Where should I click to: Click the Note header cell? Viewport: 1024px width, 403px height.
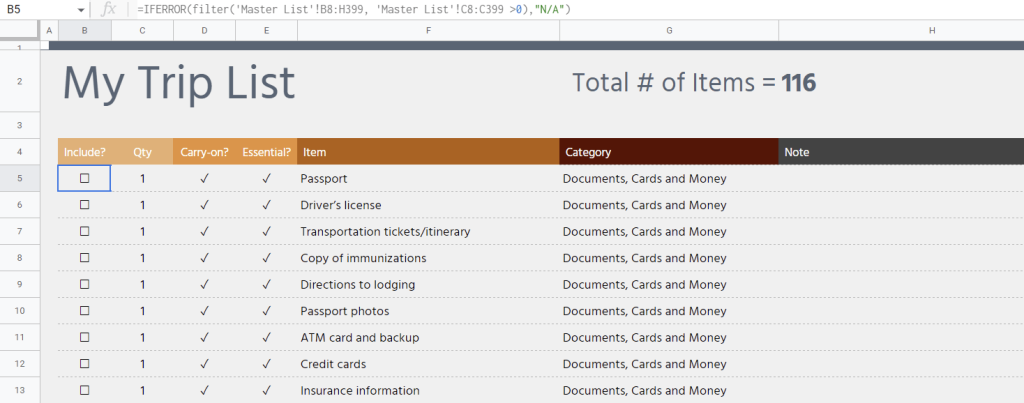click(x=900, y=152)
